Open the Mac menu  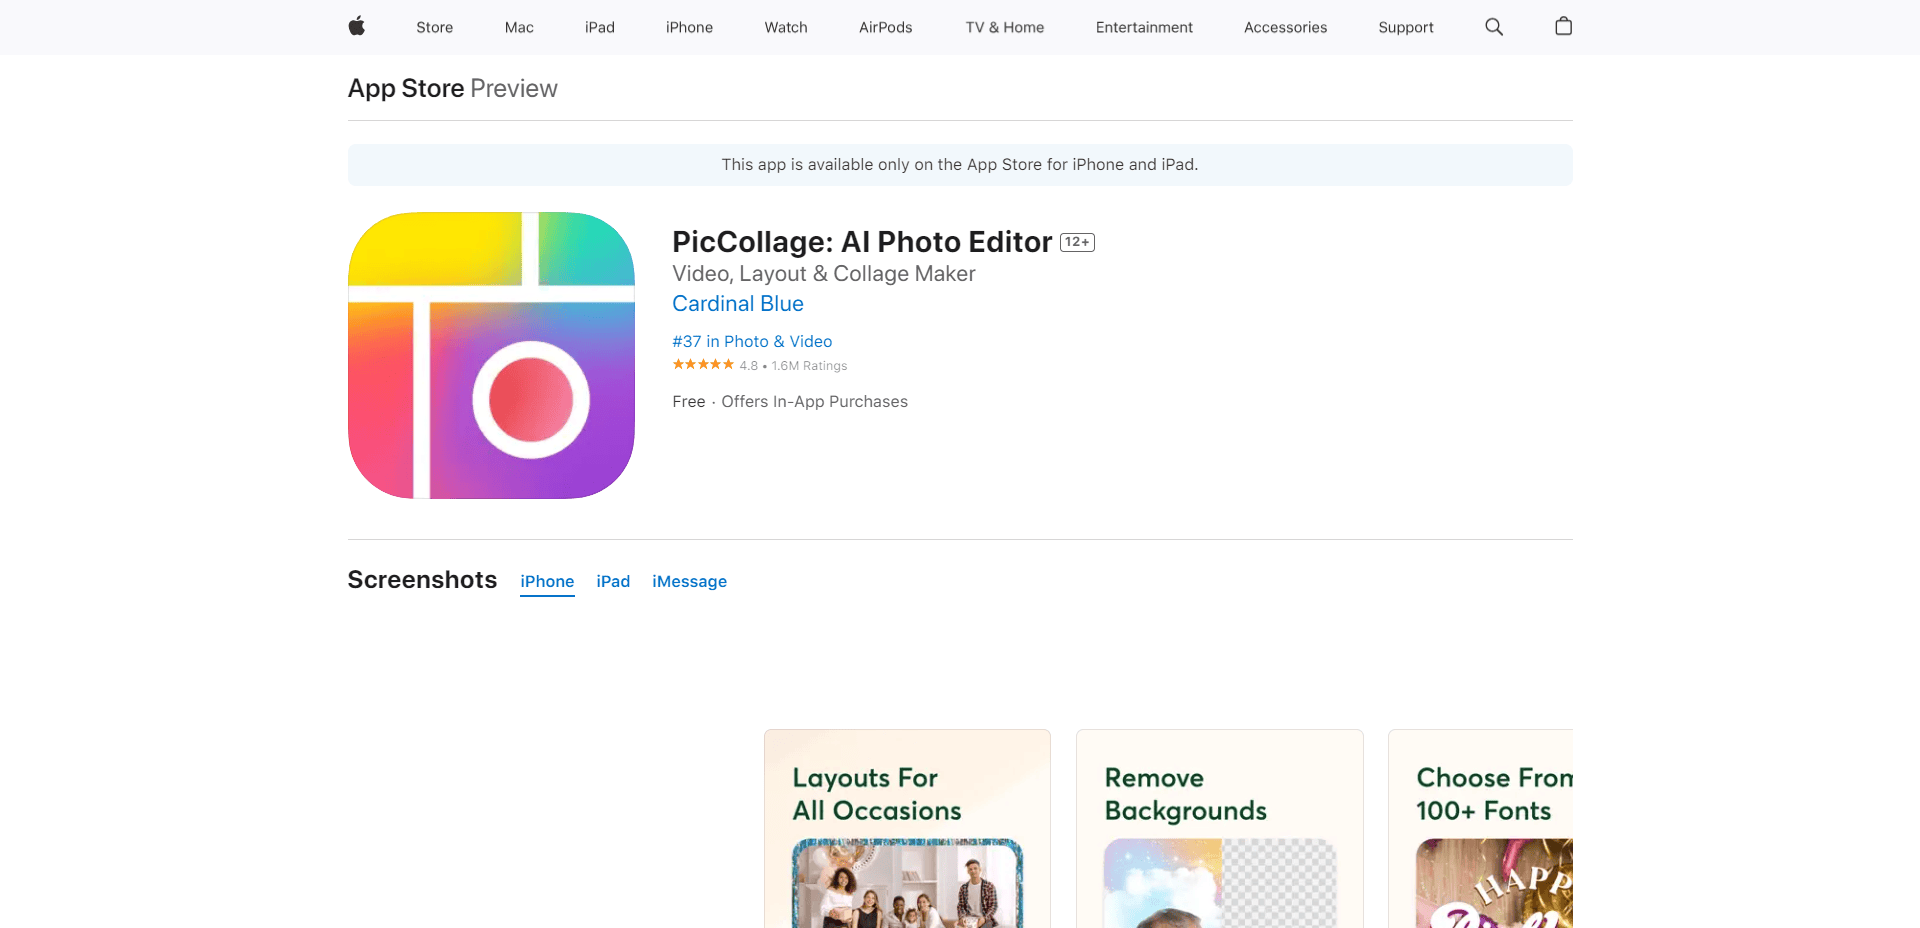[x=519, y=27]
